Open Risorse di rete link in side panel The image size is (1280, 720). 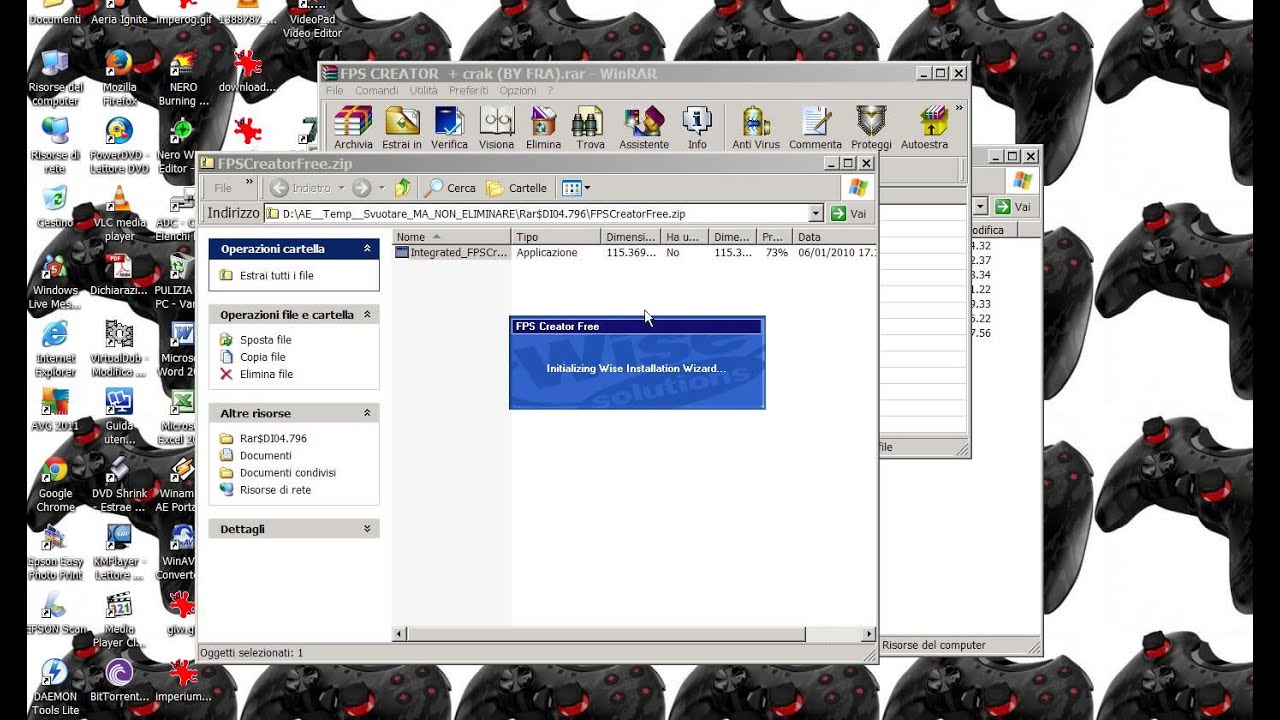(x=275, y=490)
